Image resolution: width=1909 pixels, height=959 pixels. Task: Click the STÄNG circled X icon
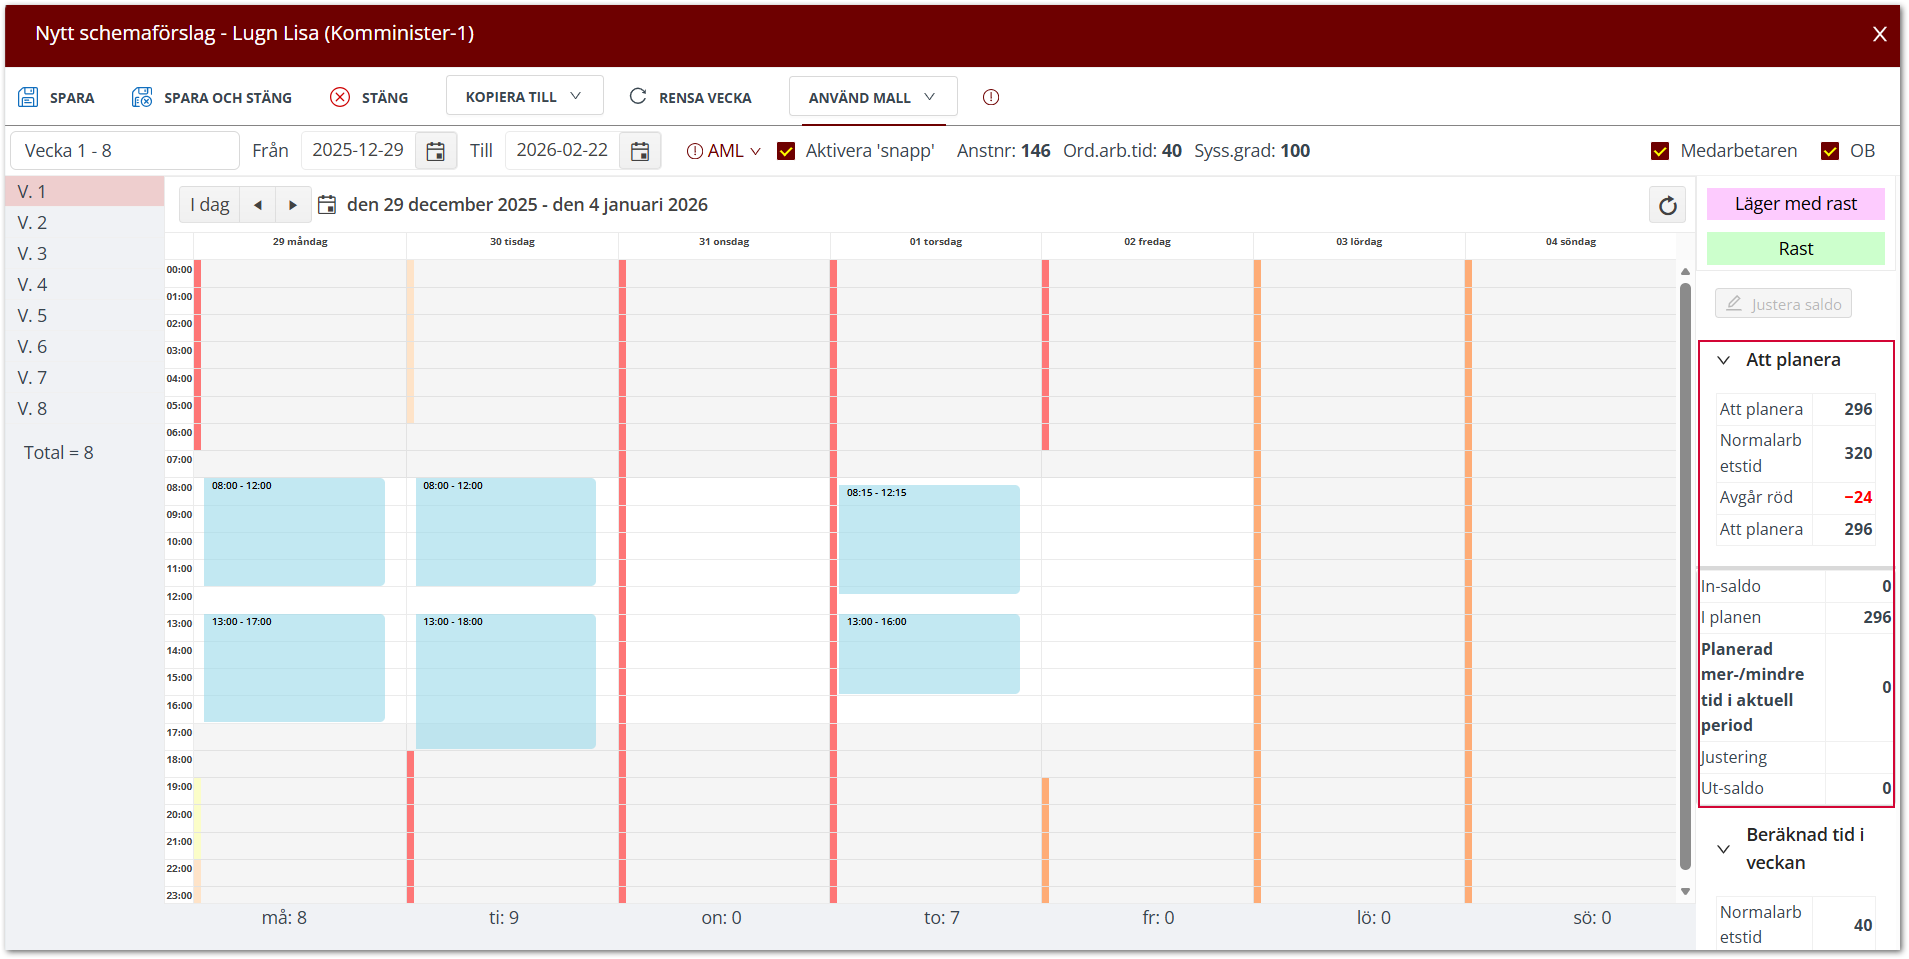(x=340, y=97)
